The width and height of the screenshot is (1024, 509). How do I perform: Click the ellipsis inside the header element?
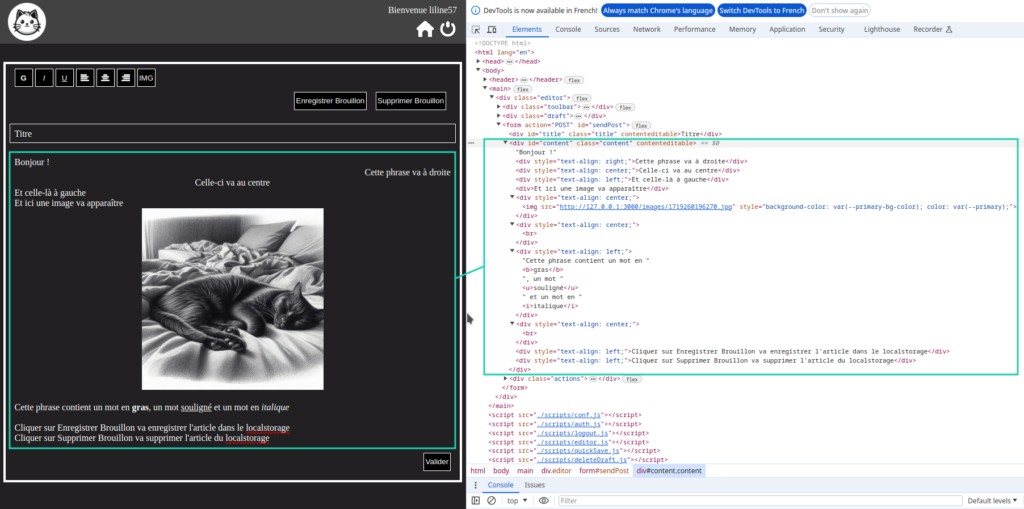point(523,80)
